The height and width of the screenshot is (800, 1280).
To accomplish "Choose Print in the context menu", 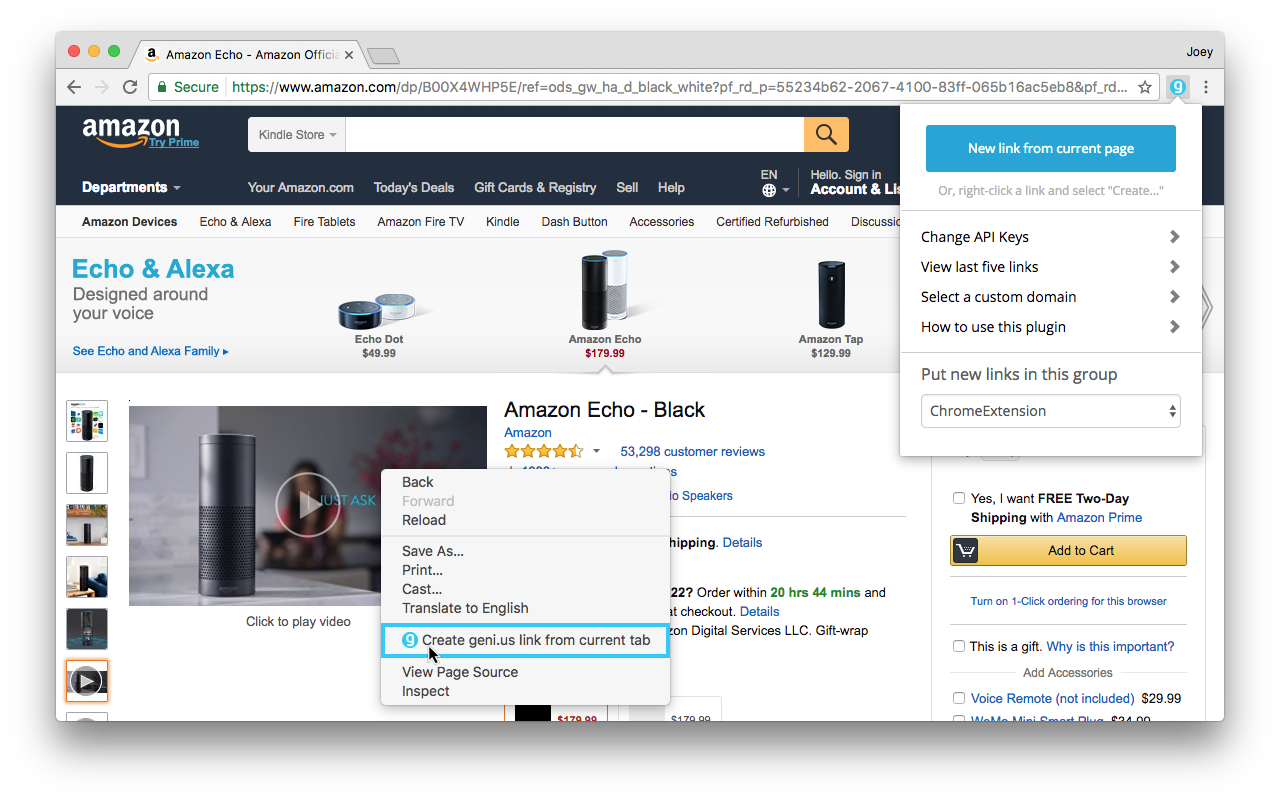I will click(525, 570).
